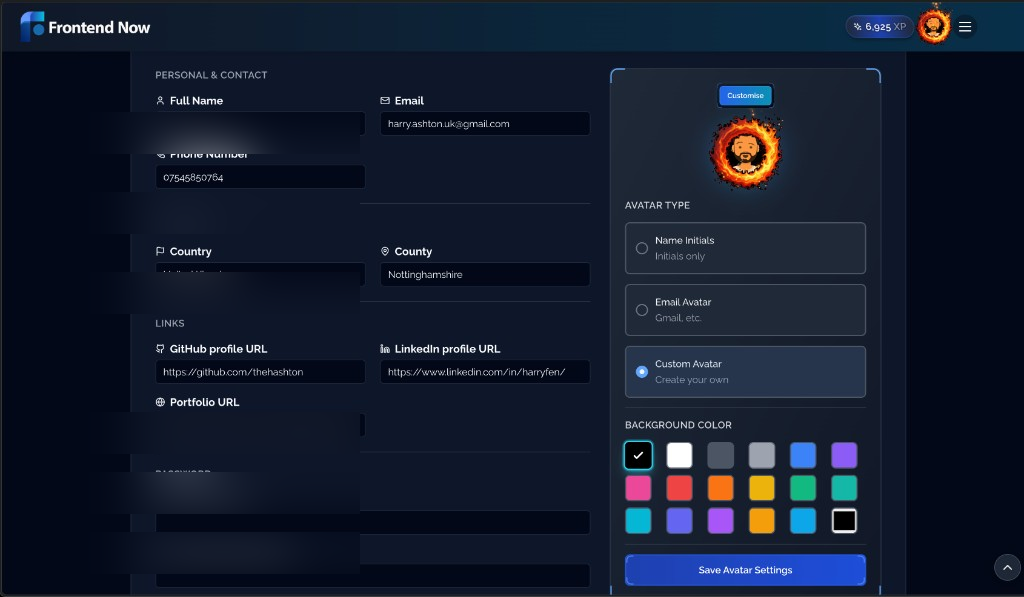1024x597 pixels.
Task: Click the Frontend Now logo
Action: [86, 27]
